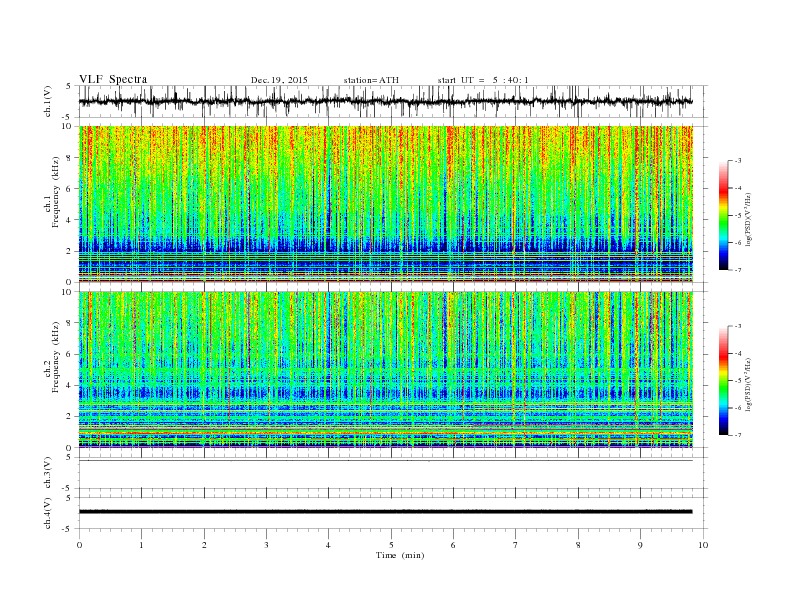
Task: Select the date text "Dec.19, 2015"
Action: (279, 80)
